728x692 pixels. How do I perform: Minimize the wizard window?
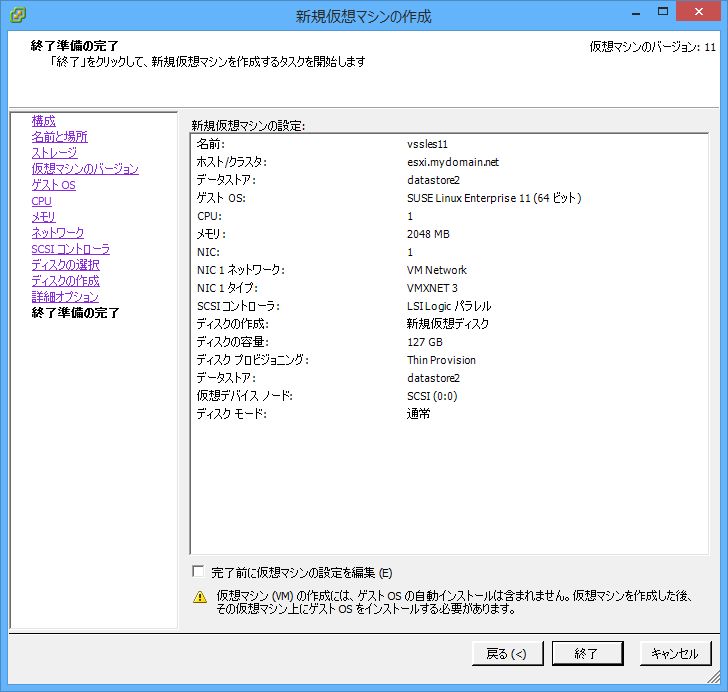tap(636, 13)
